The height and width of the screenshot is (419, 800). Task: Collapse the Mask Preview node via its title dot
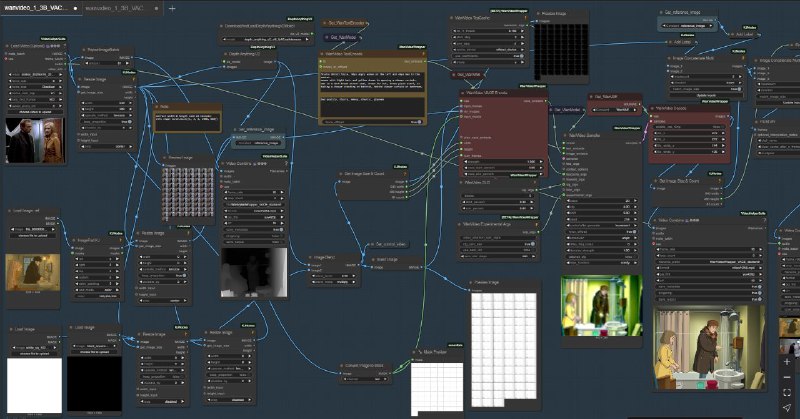pos(415,352)
